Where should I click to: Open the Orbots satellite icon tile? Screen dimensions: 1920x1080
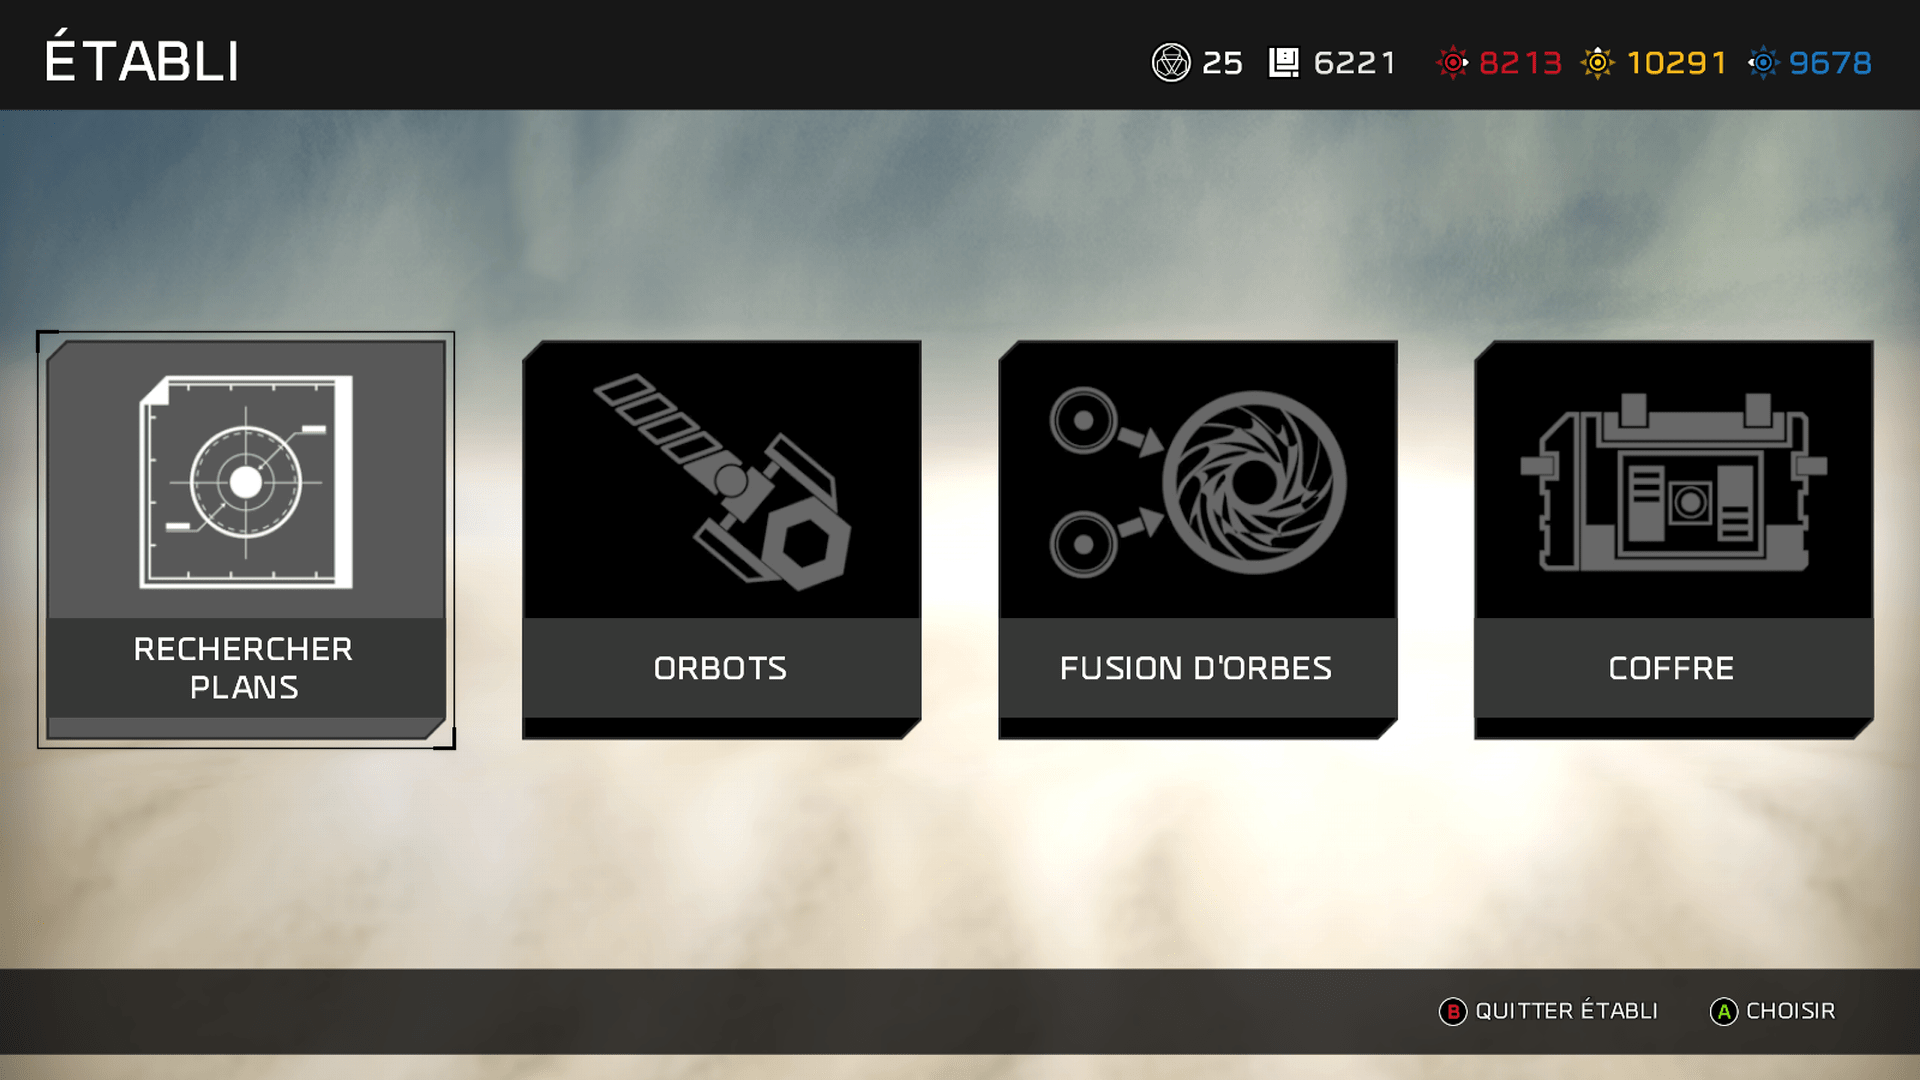pyautogui.click(x=722, y=482)
